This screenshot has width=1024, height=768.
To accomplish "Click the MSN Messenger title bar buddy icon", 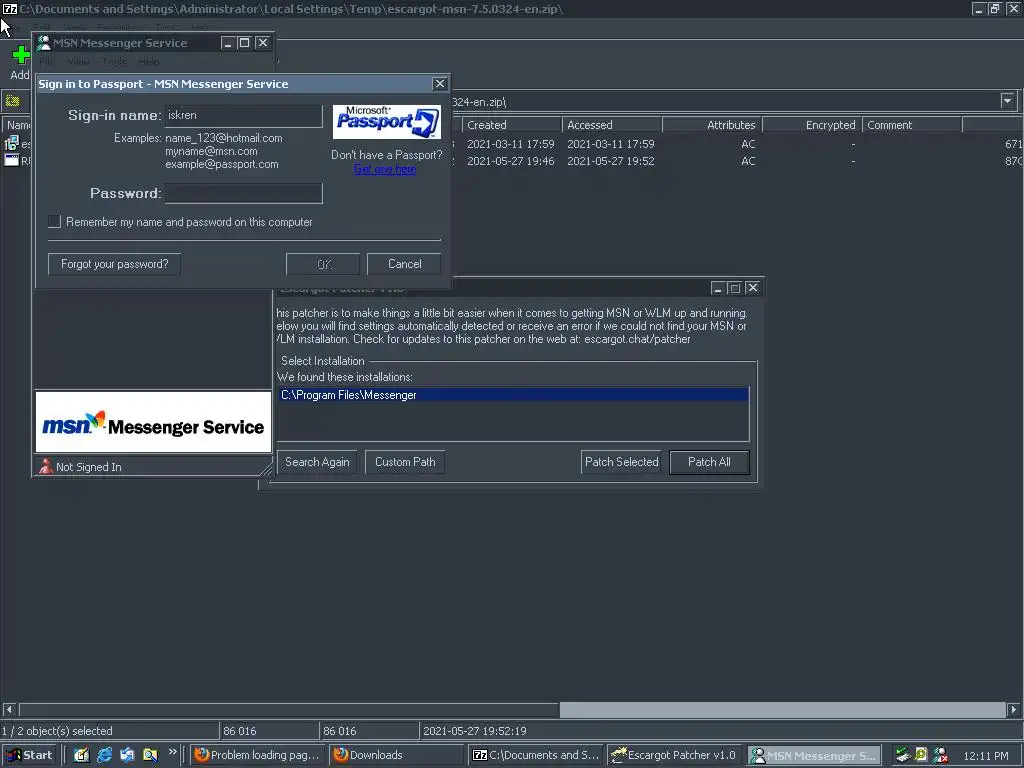I will 44,42.
